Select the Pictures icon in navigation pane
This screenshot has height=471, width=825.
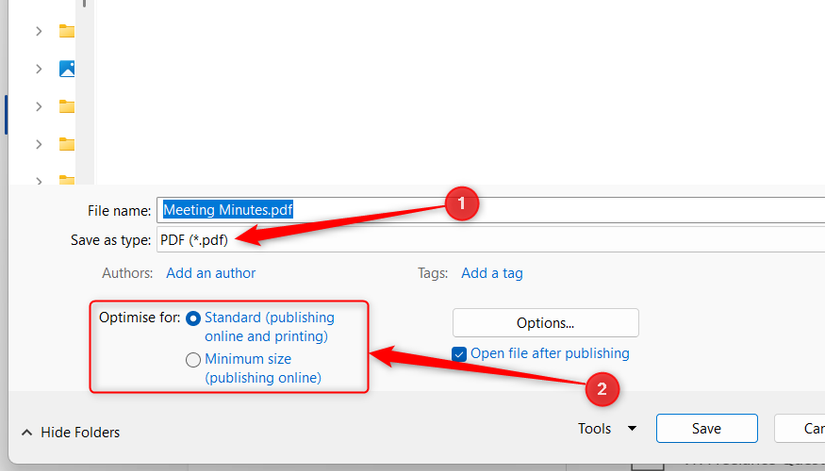tap(67, 69)
